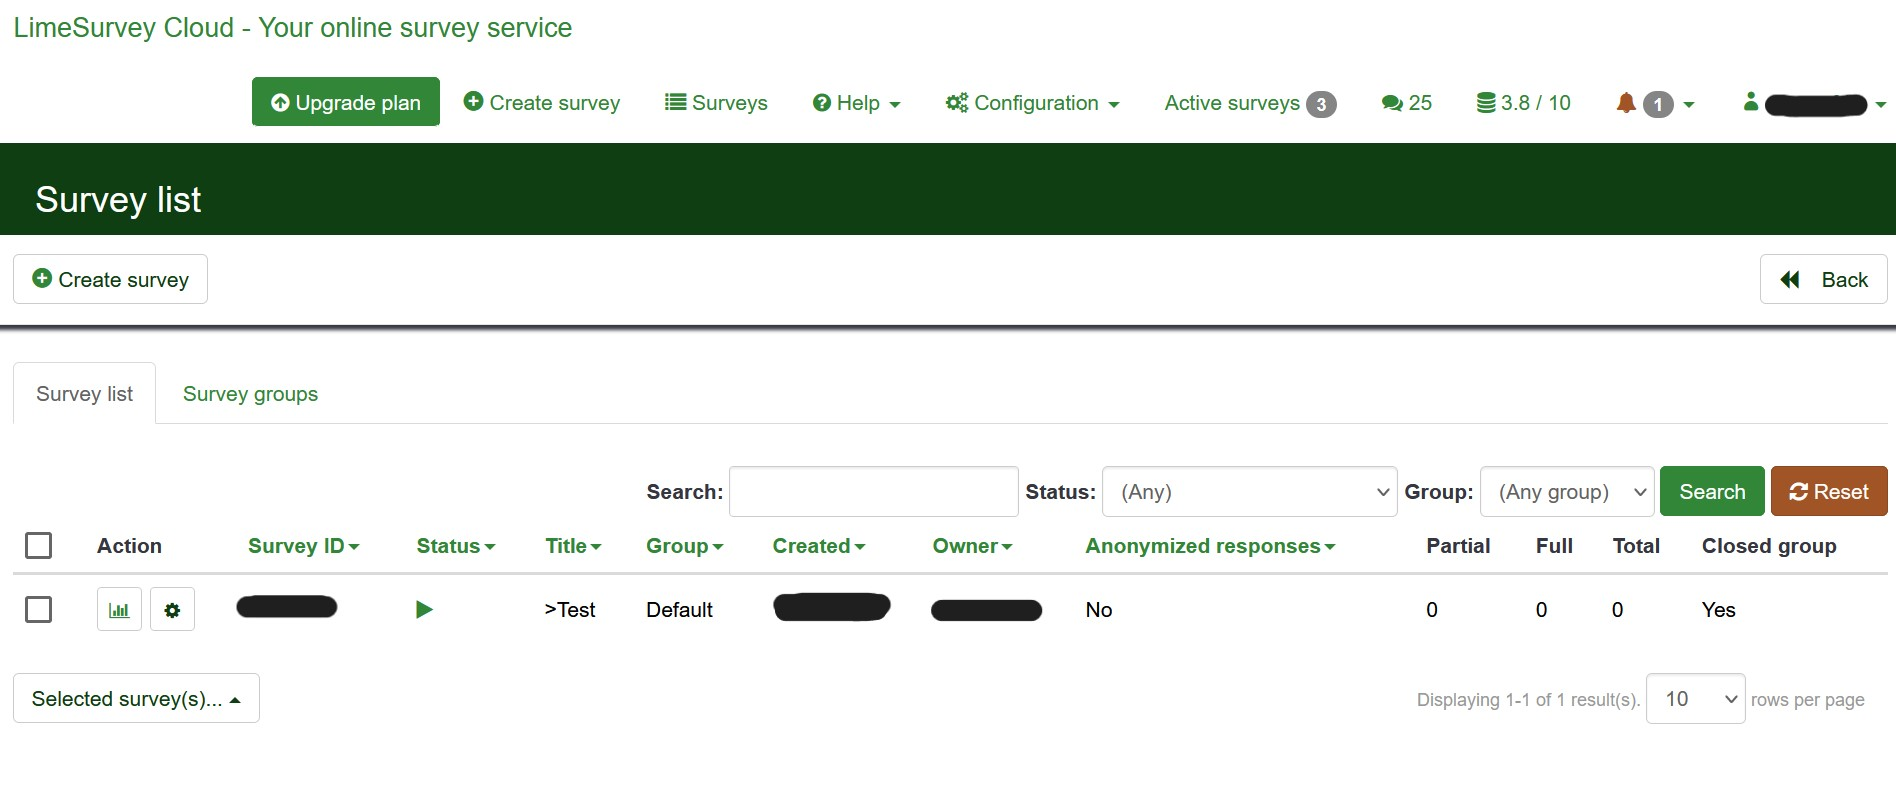
Task: Expand the Configuration menu
Action: pos(1032,103)
